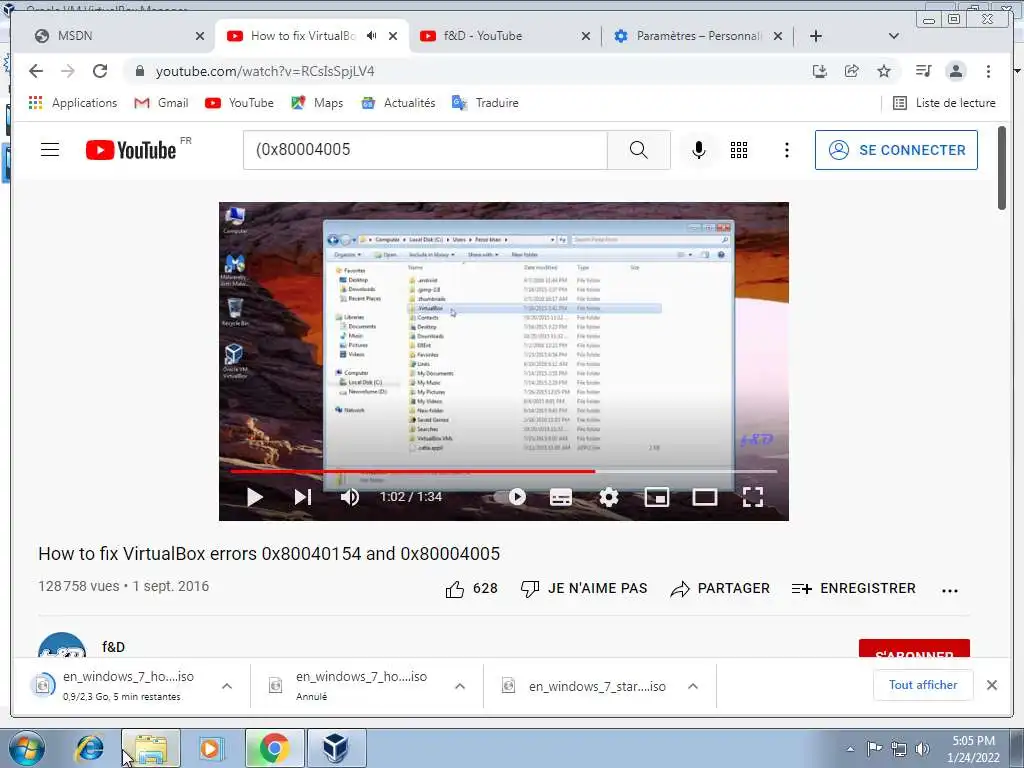1024x768 pixels.
Task: Enter fullscreen video mode
Action: tap(752, 497)
